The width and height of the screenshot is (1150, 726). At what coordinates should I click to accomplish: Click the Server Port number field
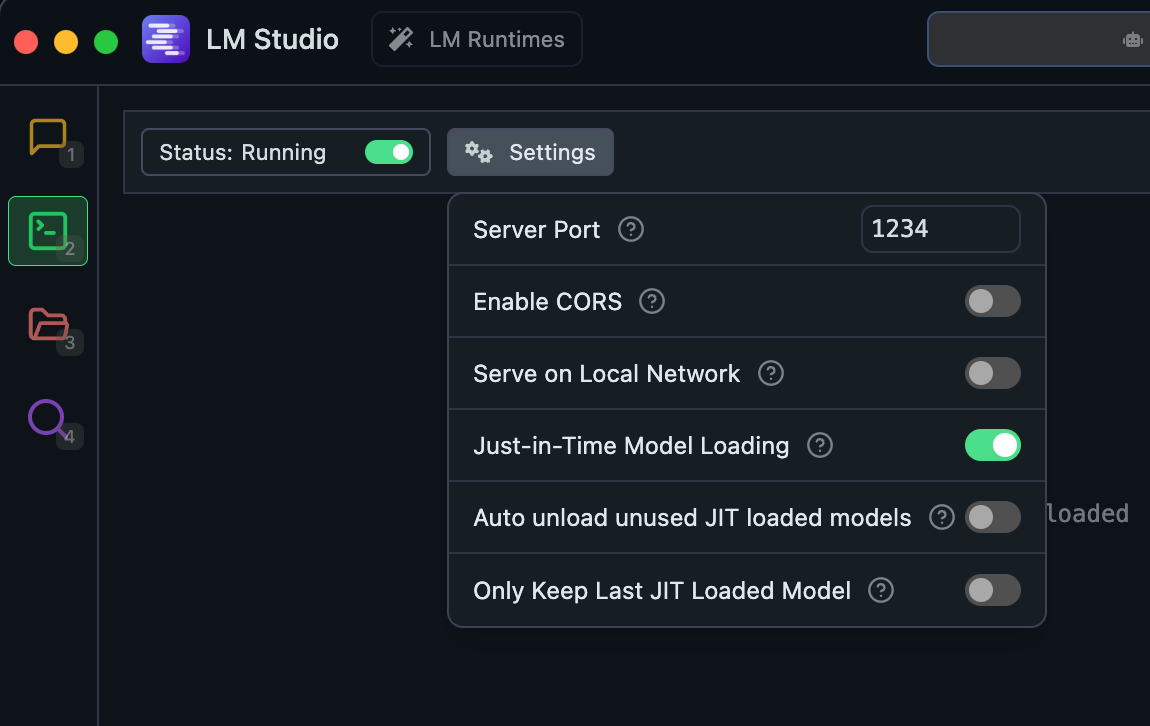click(x=940, y=229)
